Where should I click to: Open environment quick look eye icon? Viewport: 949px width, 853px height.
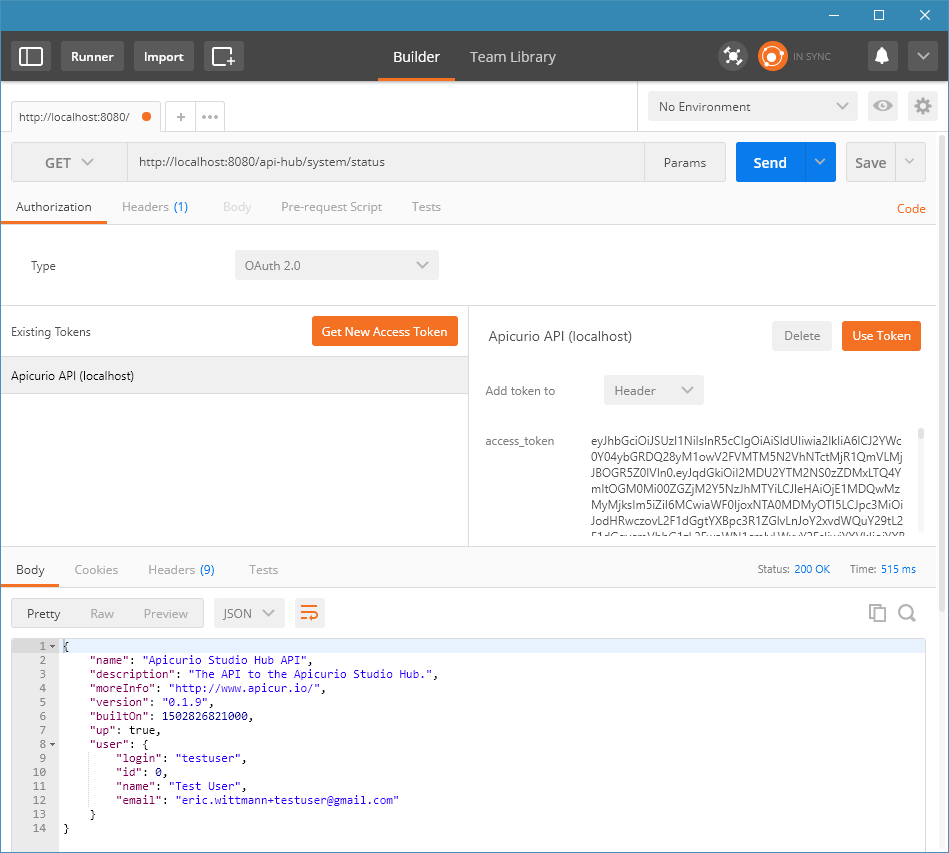[x=882, y=105]
